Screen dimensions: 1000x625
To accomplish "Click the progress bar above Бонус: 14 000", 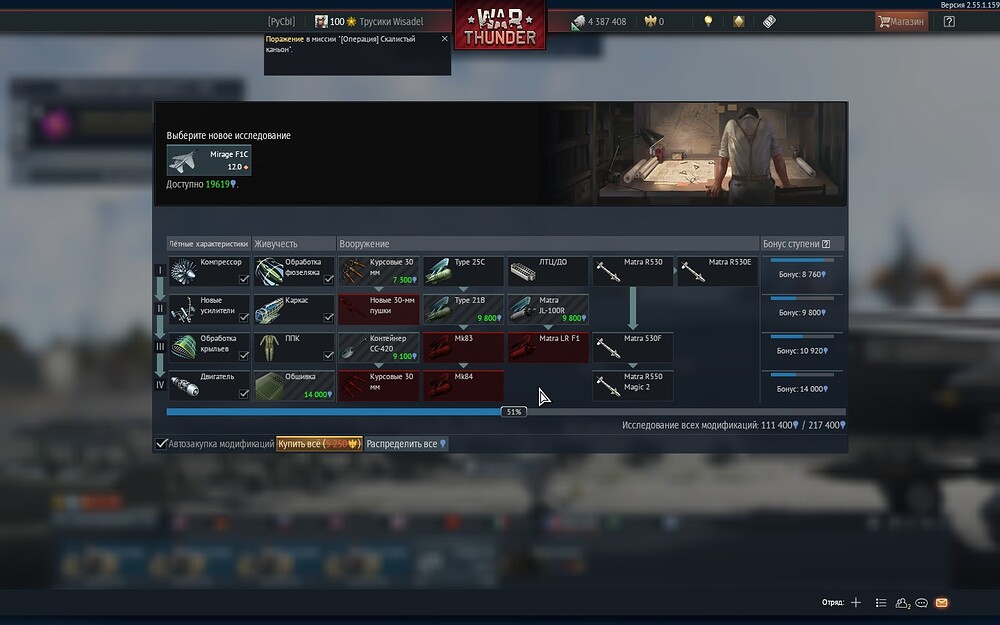I will click(x=802, y=375).
